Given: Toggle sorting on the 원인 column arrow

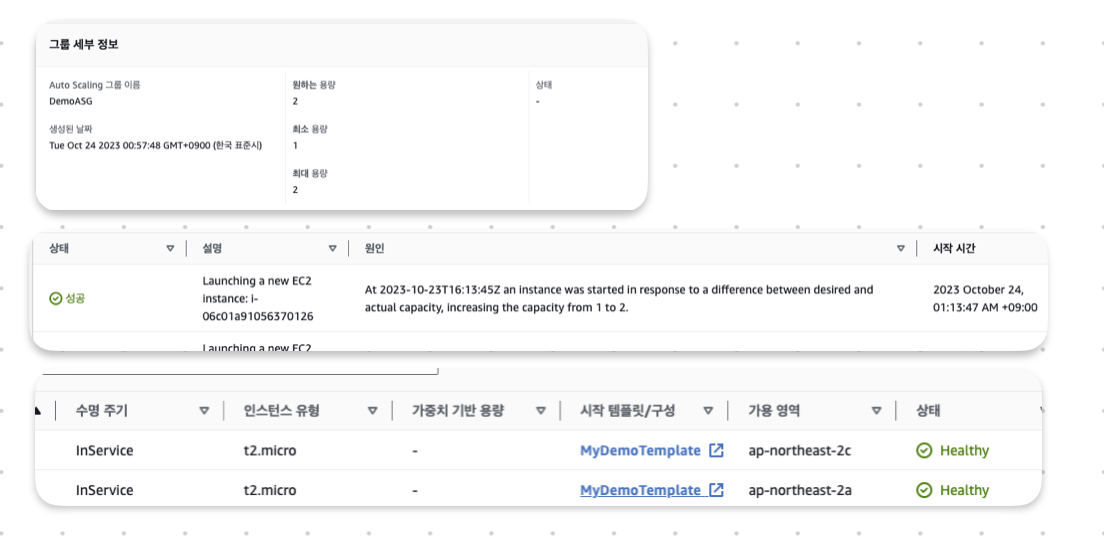Looking at the screenshot, I should [x=901, y=248].
